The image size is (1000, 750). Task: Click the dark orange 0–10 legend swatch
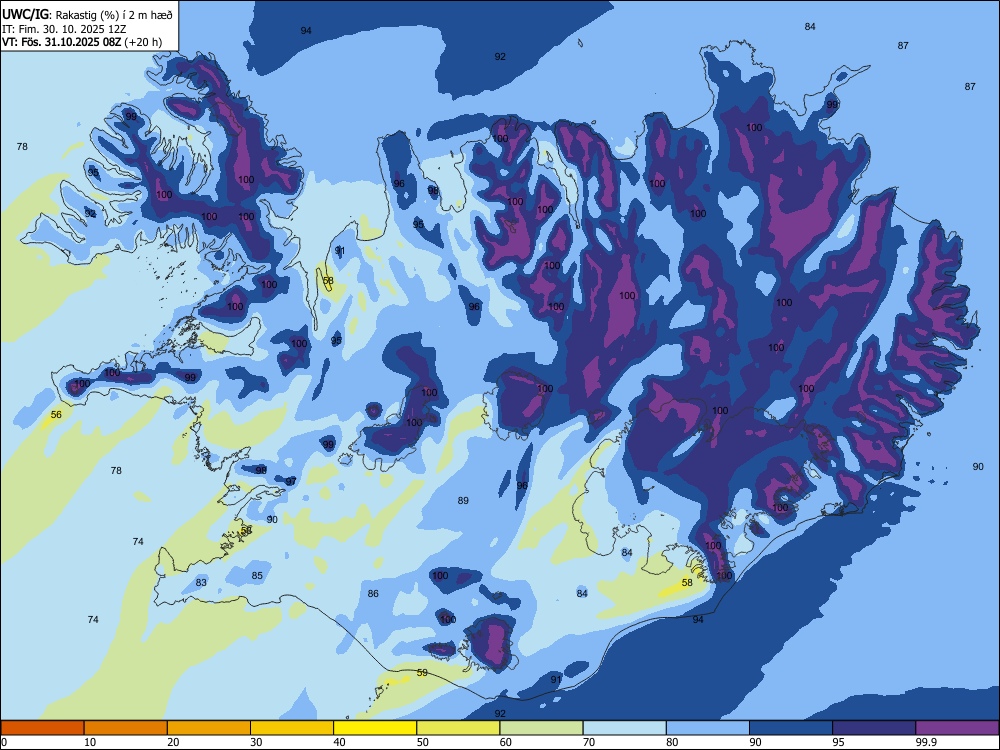click(x=42, y=728)
